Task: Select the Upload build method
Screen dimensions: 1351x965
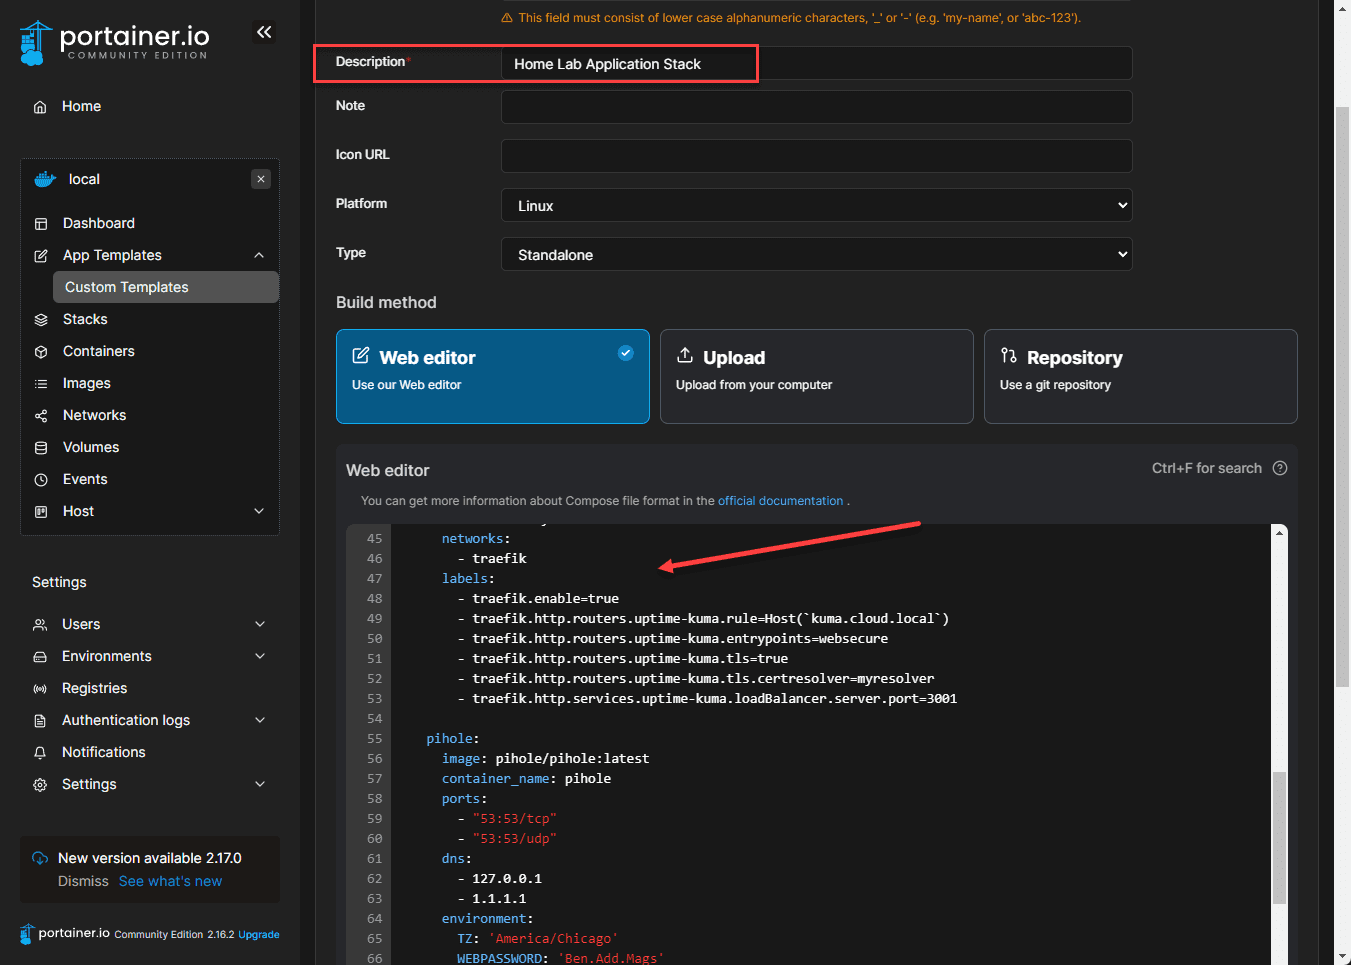Action: [816, 376]
